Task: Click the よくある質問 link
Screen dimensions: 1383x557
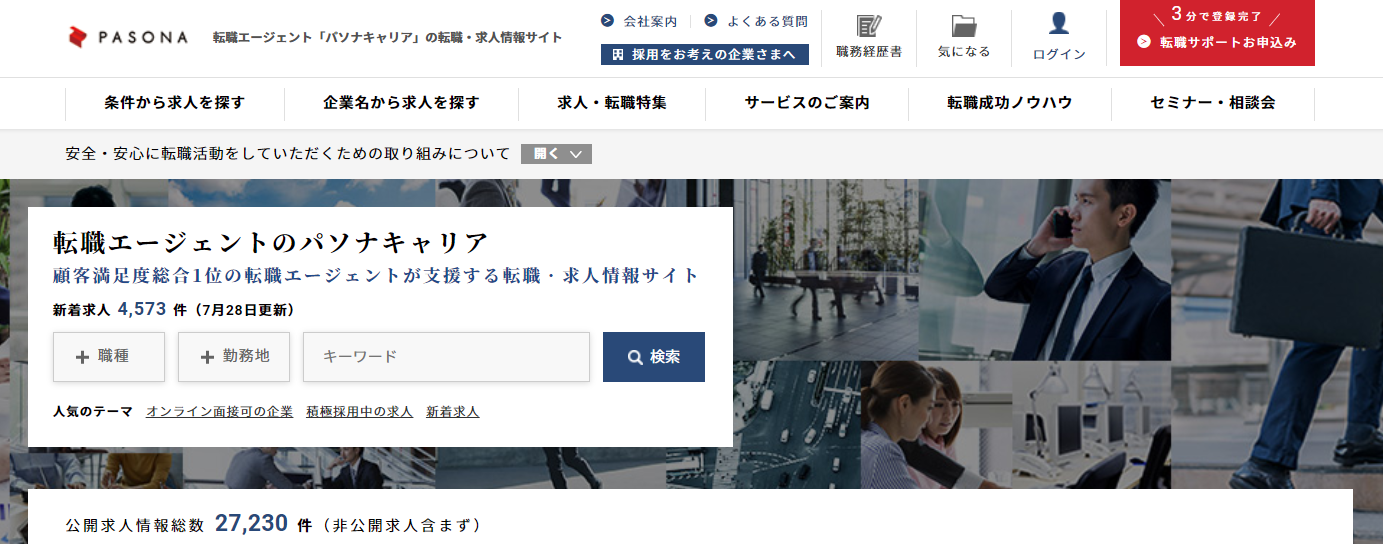Action: tap(767, 20)
